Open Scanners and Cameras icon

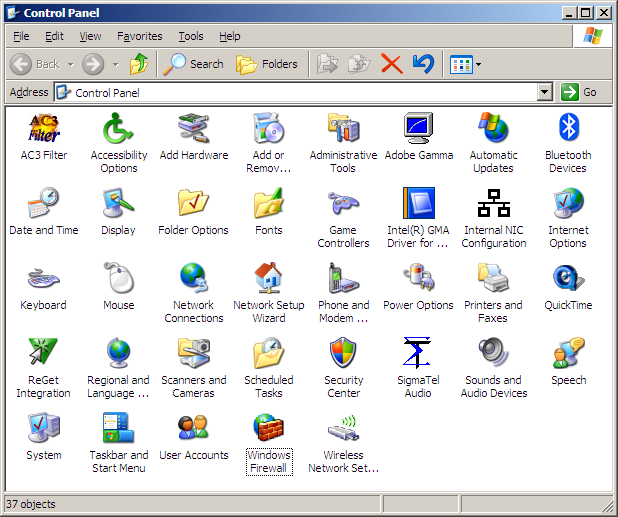[x=194, y=352]
